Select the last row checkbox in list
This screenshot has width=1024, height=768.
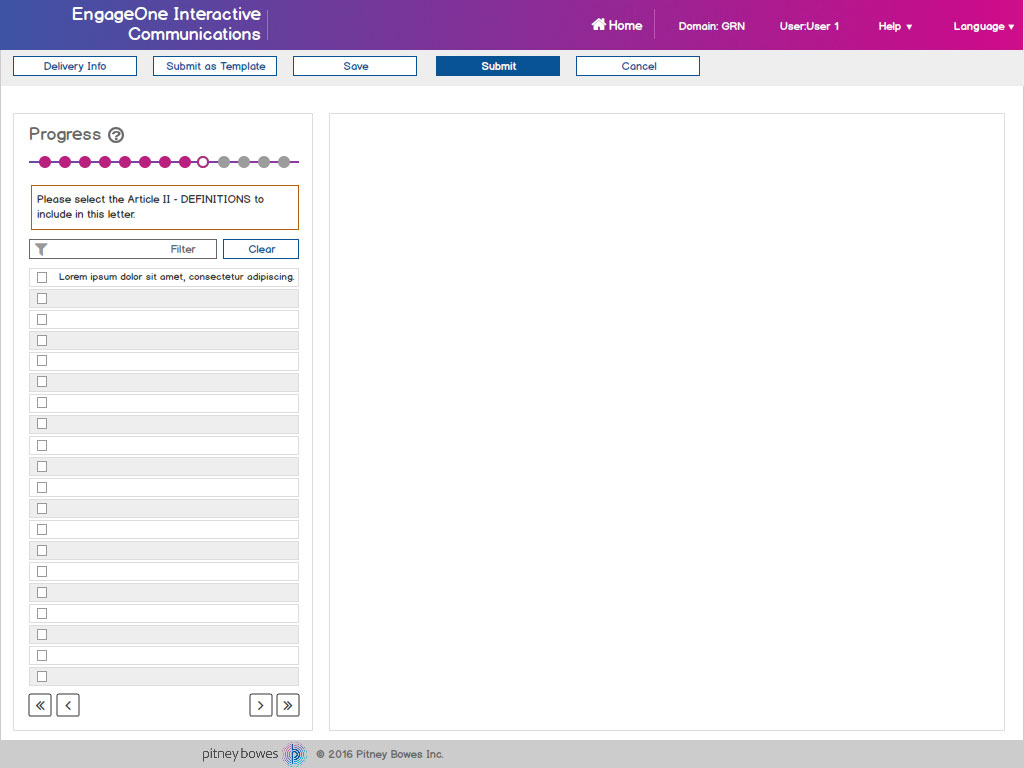point(42,676)
